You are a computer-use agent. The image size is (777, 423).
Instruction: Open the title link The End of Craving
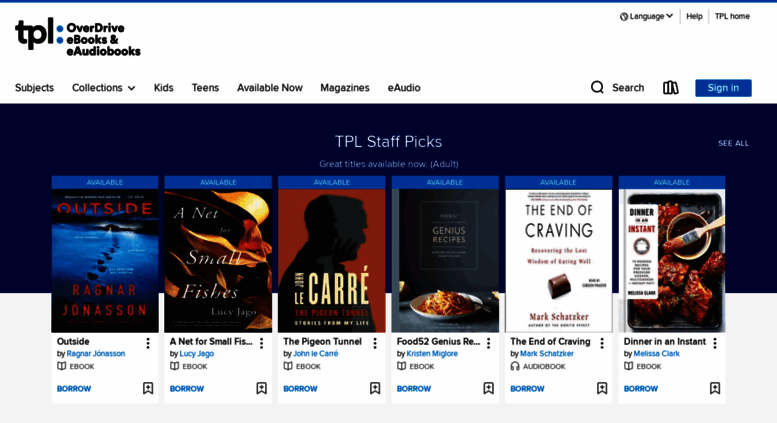[551, 341]
